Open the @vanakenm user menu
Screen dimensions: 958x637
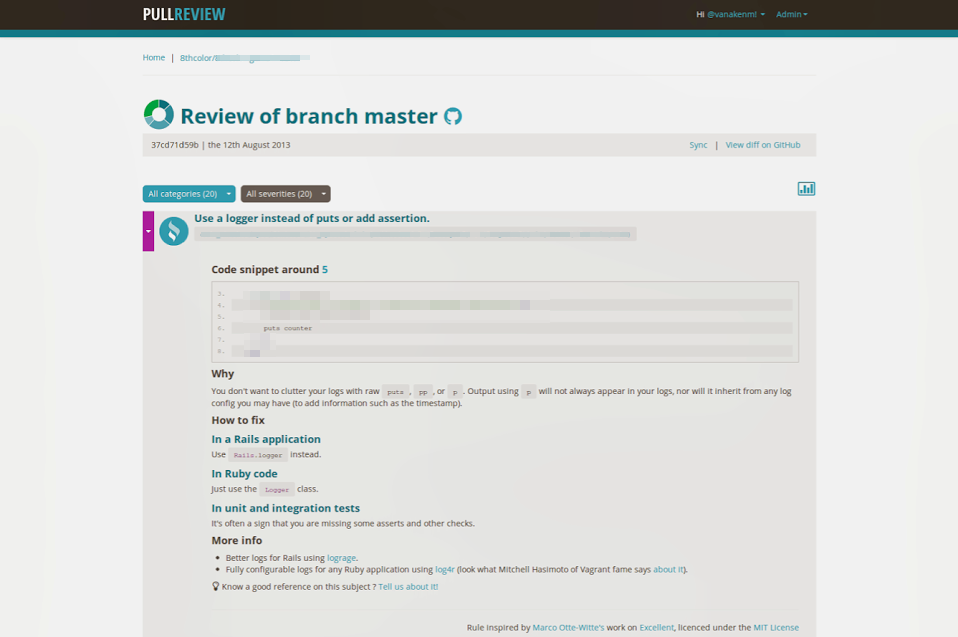click(735, 14)
